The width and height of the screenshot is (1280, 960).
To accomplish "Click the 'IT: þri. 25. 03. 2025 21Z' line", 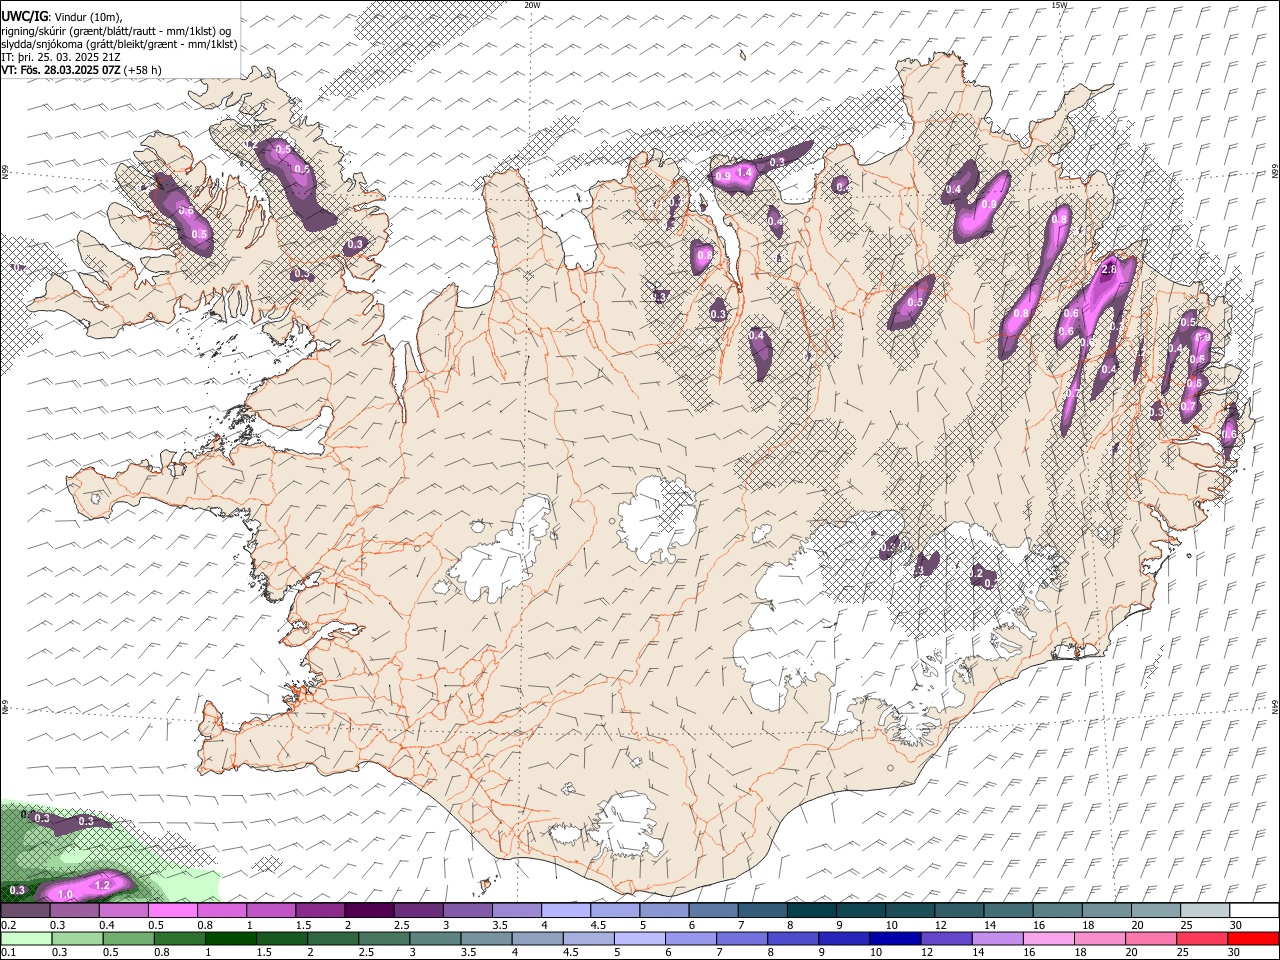I will pos(60,57).
